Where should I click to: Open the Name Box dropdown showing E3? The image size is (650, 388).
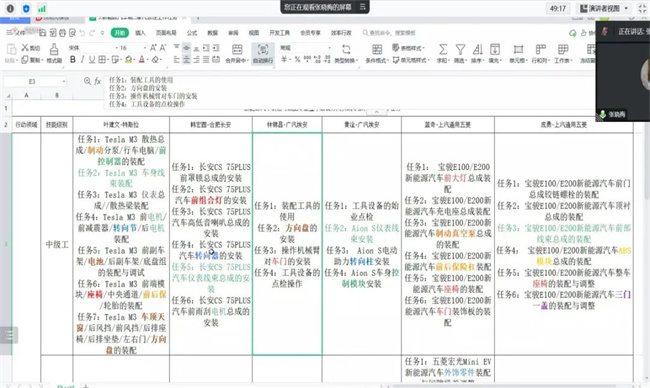tap(63, 81)
